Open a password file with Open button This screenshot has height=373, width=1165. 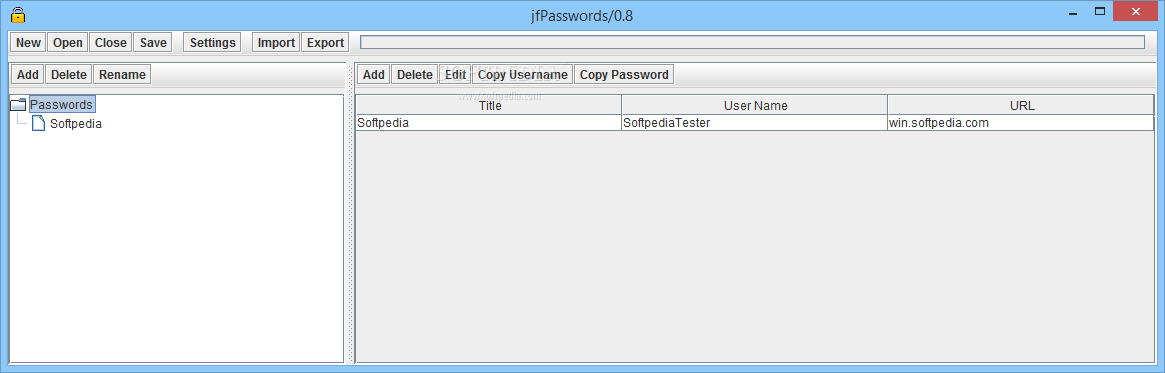pyautogui.click(x=68, y=42)
